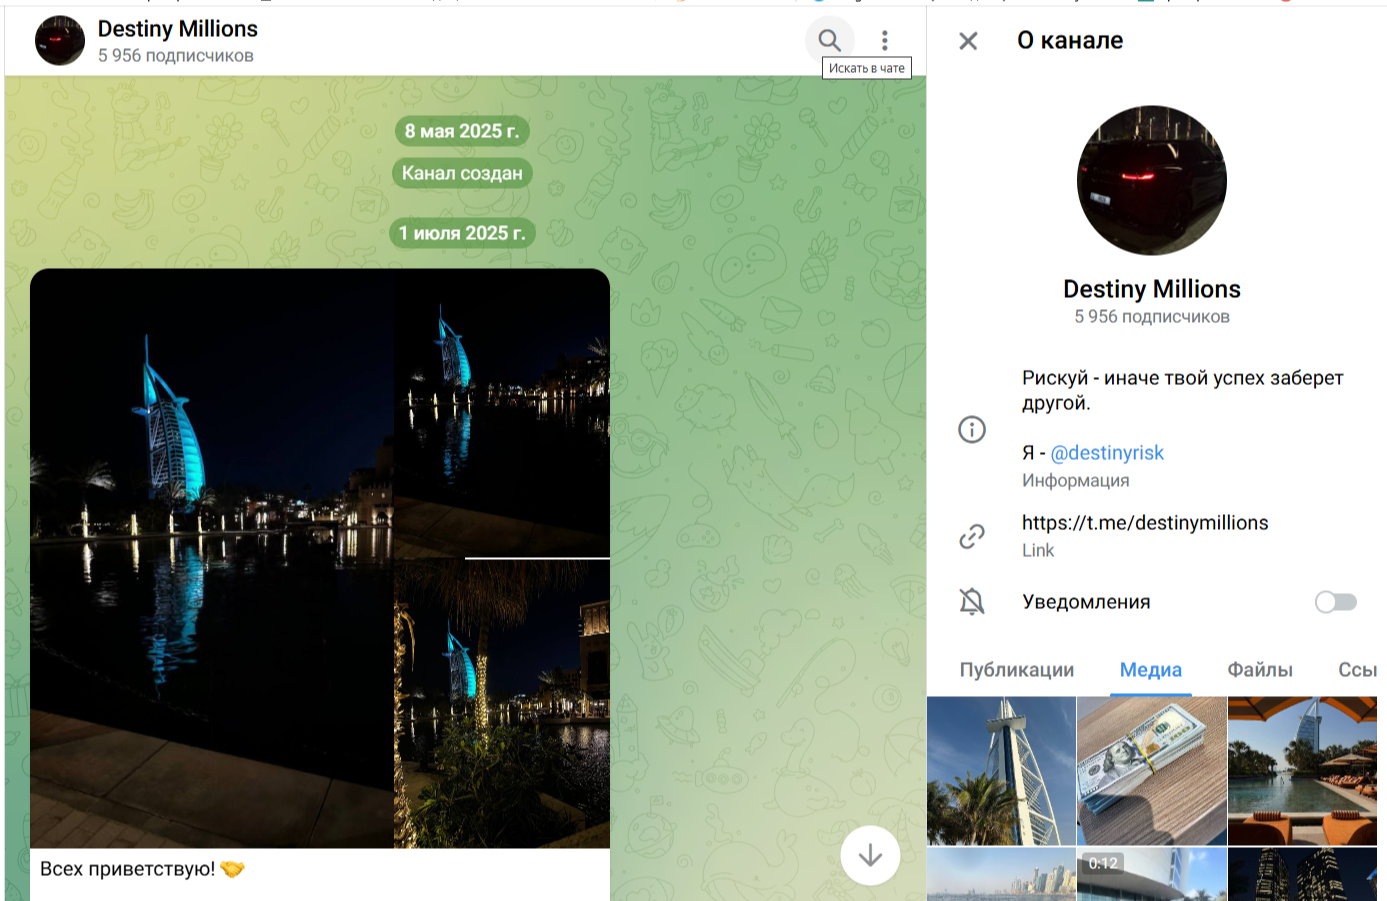The height and width of the screenshot is (901, 1387).
Task: Play the 0:12 video thumbnail
Action: pos(1151,875)
